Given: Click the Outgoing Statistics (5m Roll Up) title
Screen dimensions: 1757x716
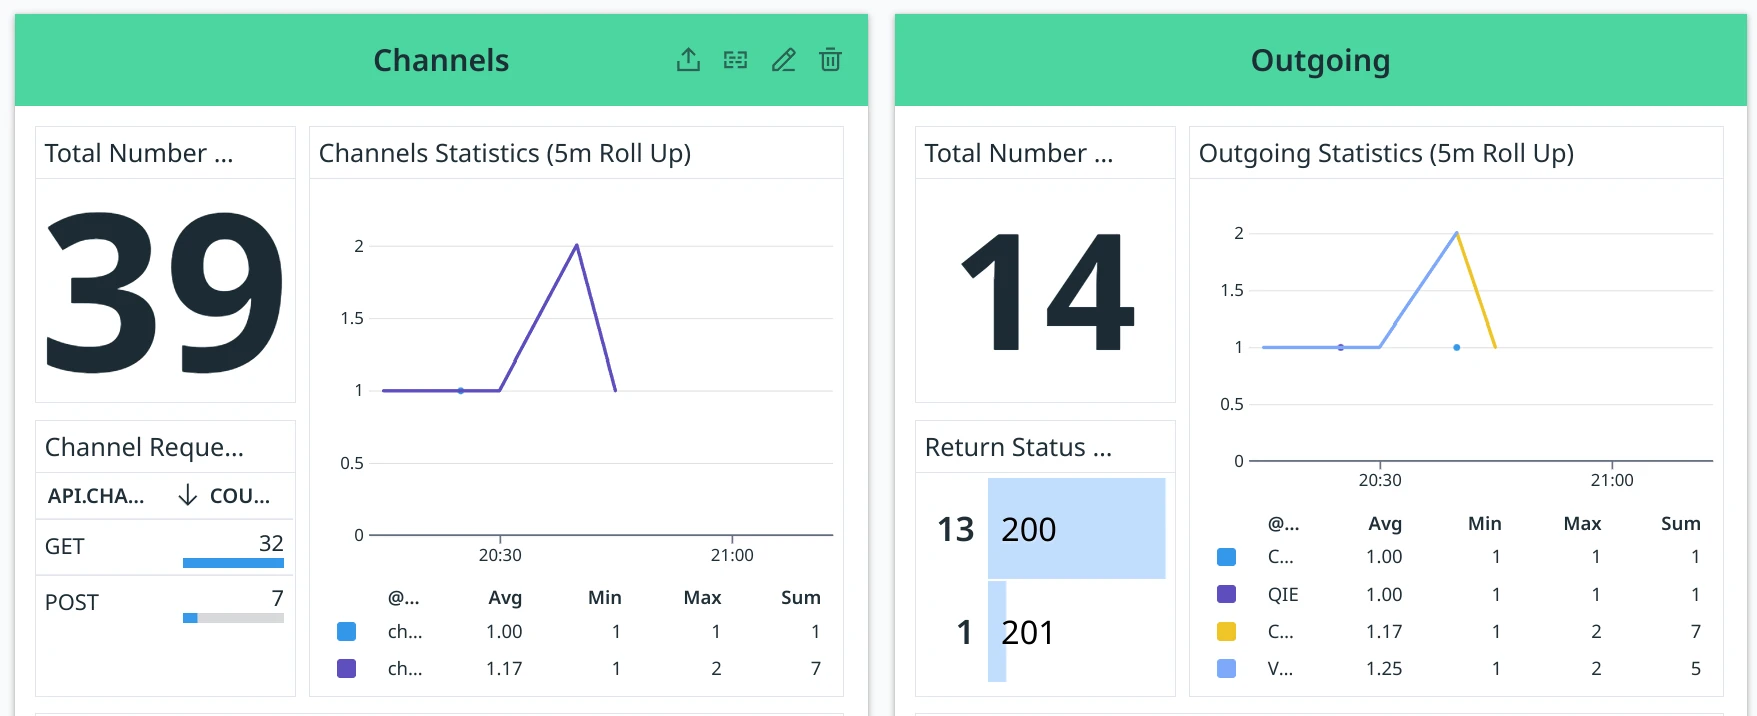Looking at the screenshot, I should 1386,153.
